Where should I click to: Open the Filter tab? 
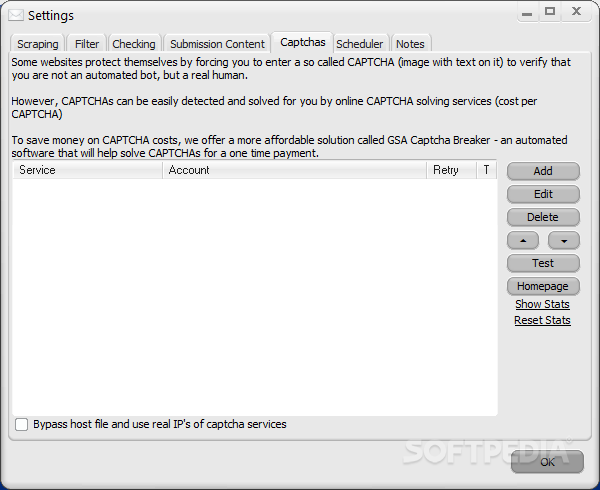click(87, 44)
